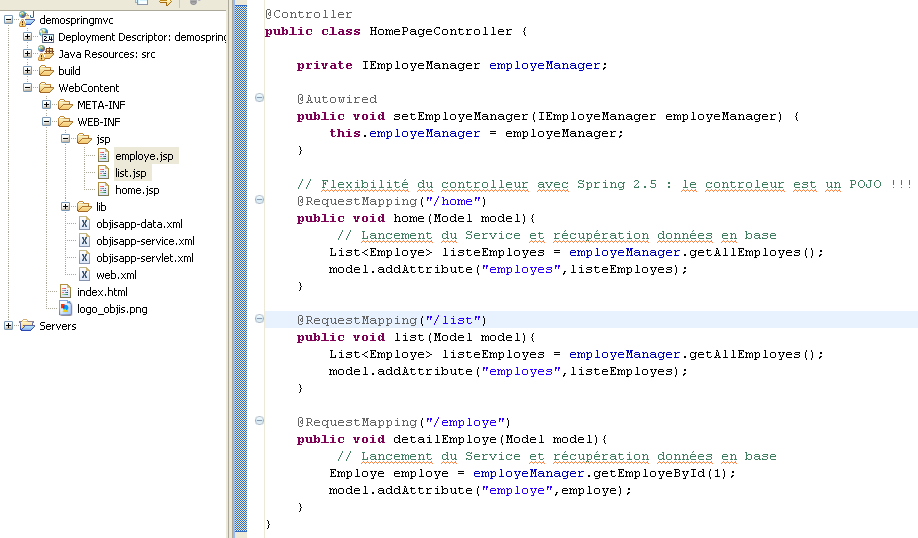This screenshot has width=918, height=538.
Task: Click getEmployeById(1) method call
Action: (x=660, y=473)
